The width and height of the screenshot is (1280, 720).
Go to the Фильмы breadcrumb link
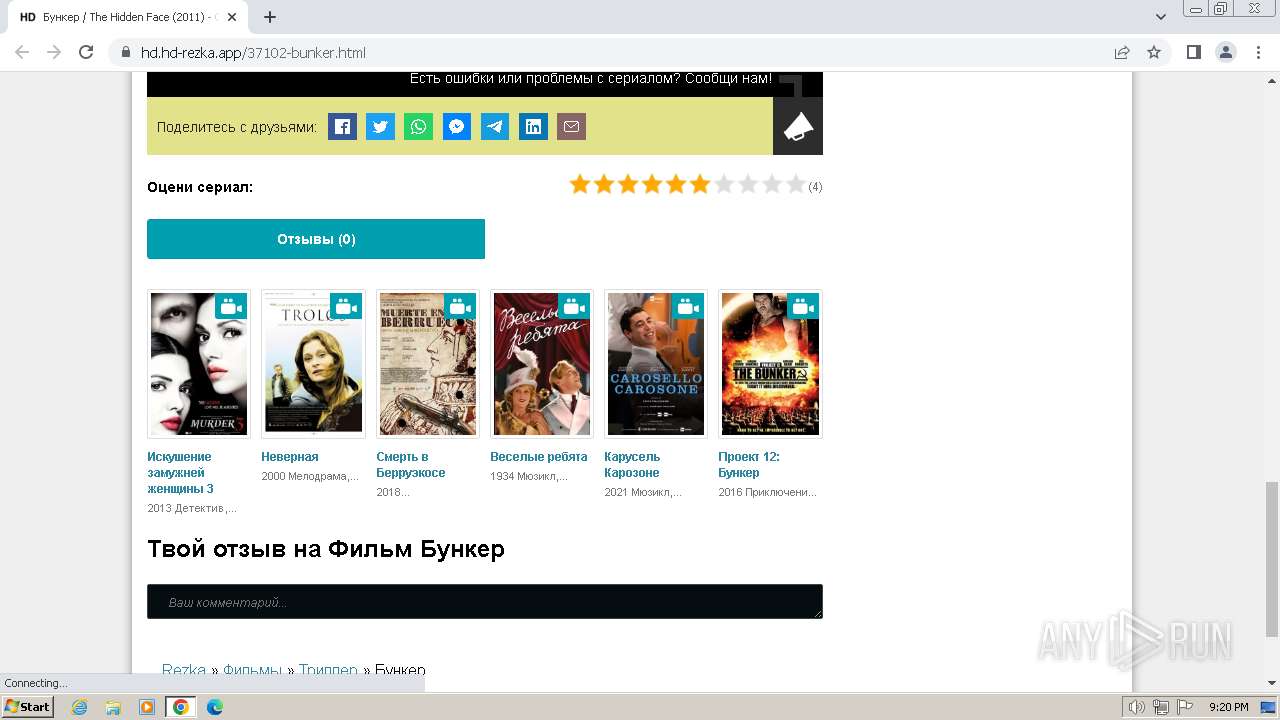[253, 670]
